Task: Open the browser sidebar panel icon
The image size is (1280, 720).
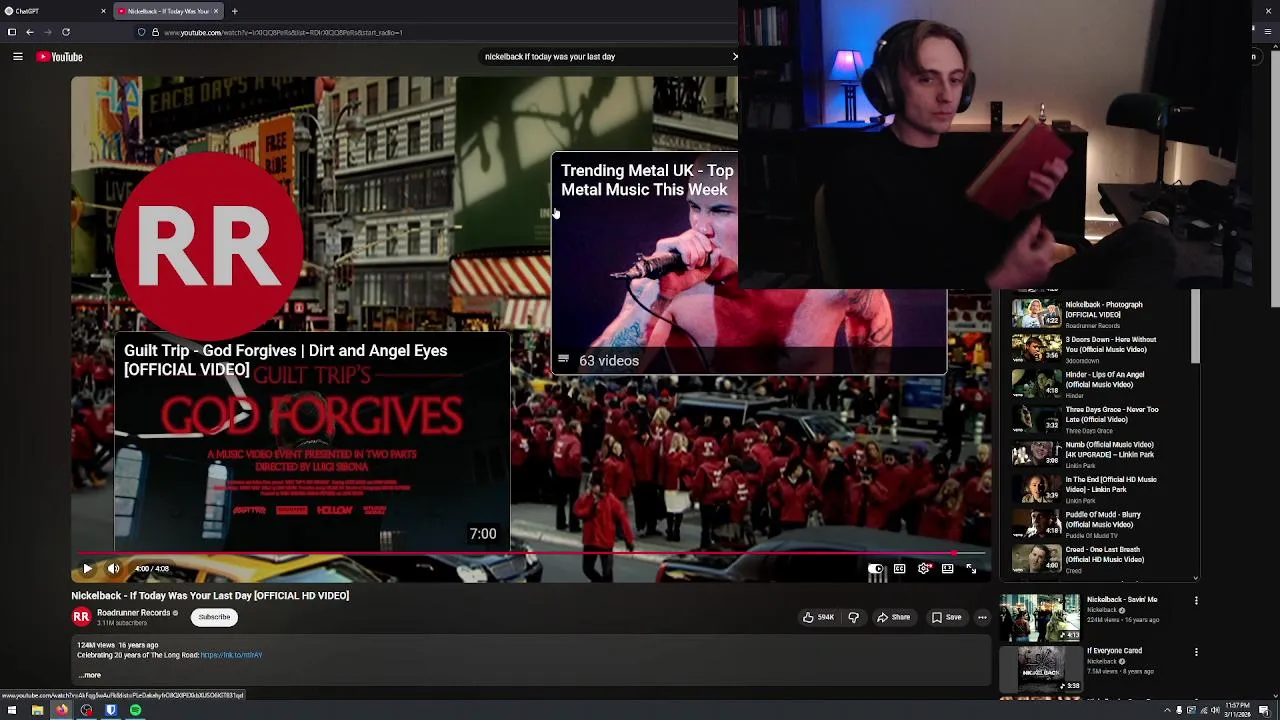Action: (x=12, y=32)
